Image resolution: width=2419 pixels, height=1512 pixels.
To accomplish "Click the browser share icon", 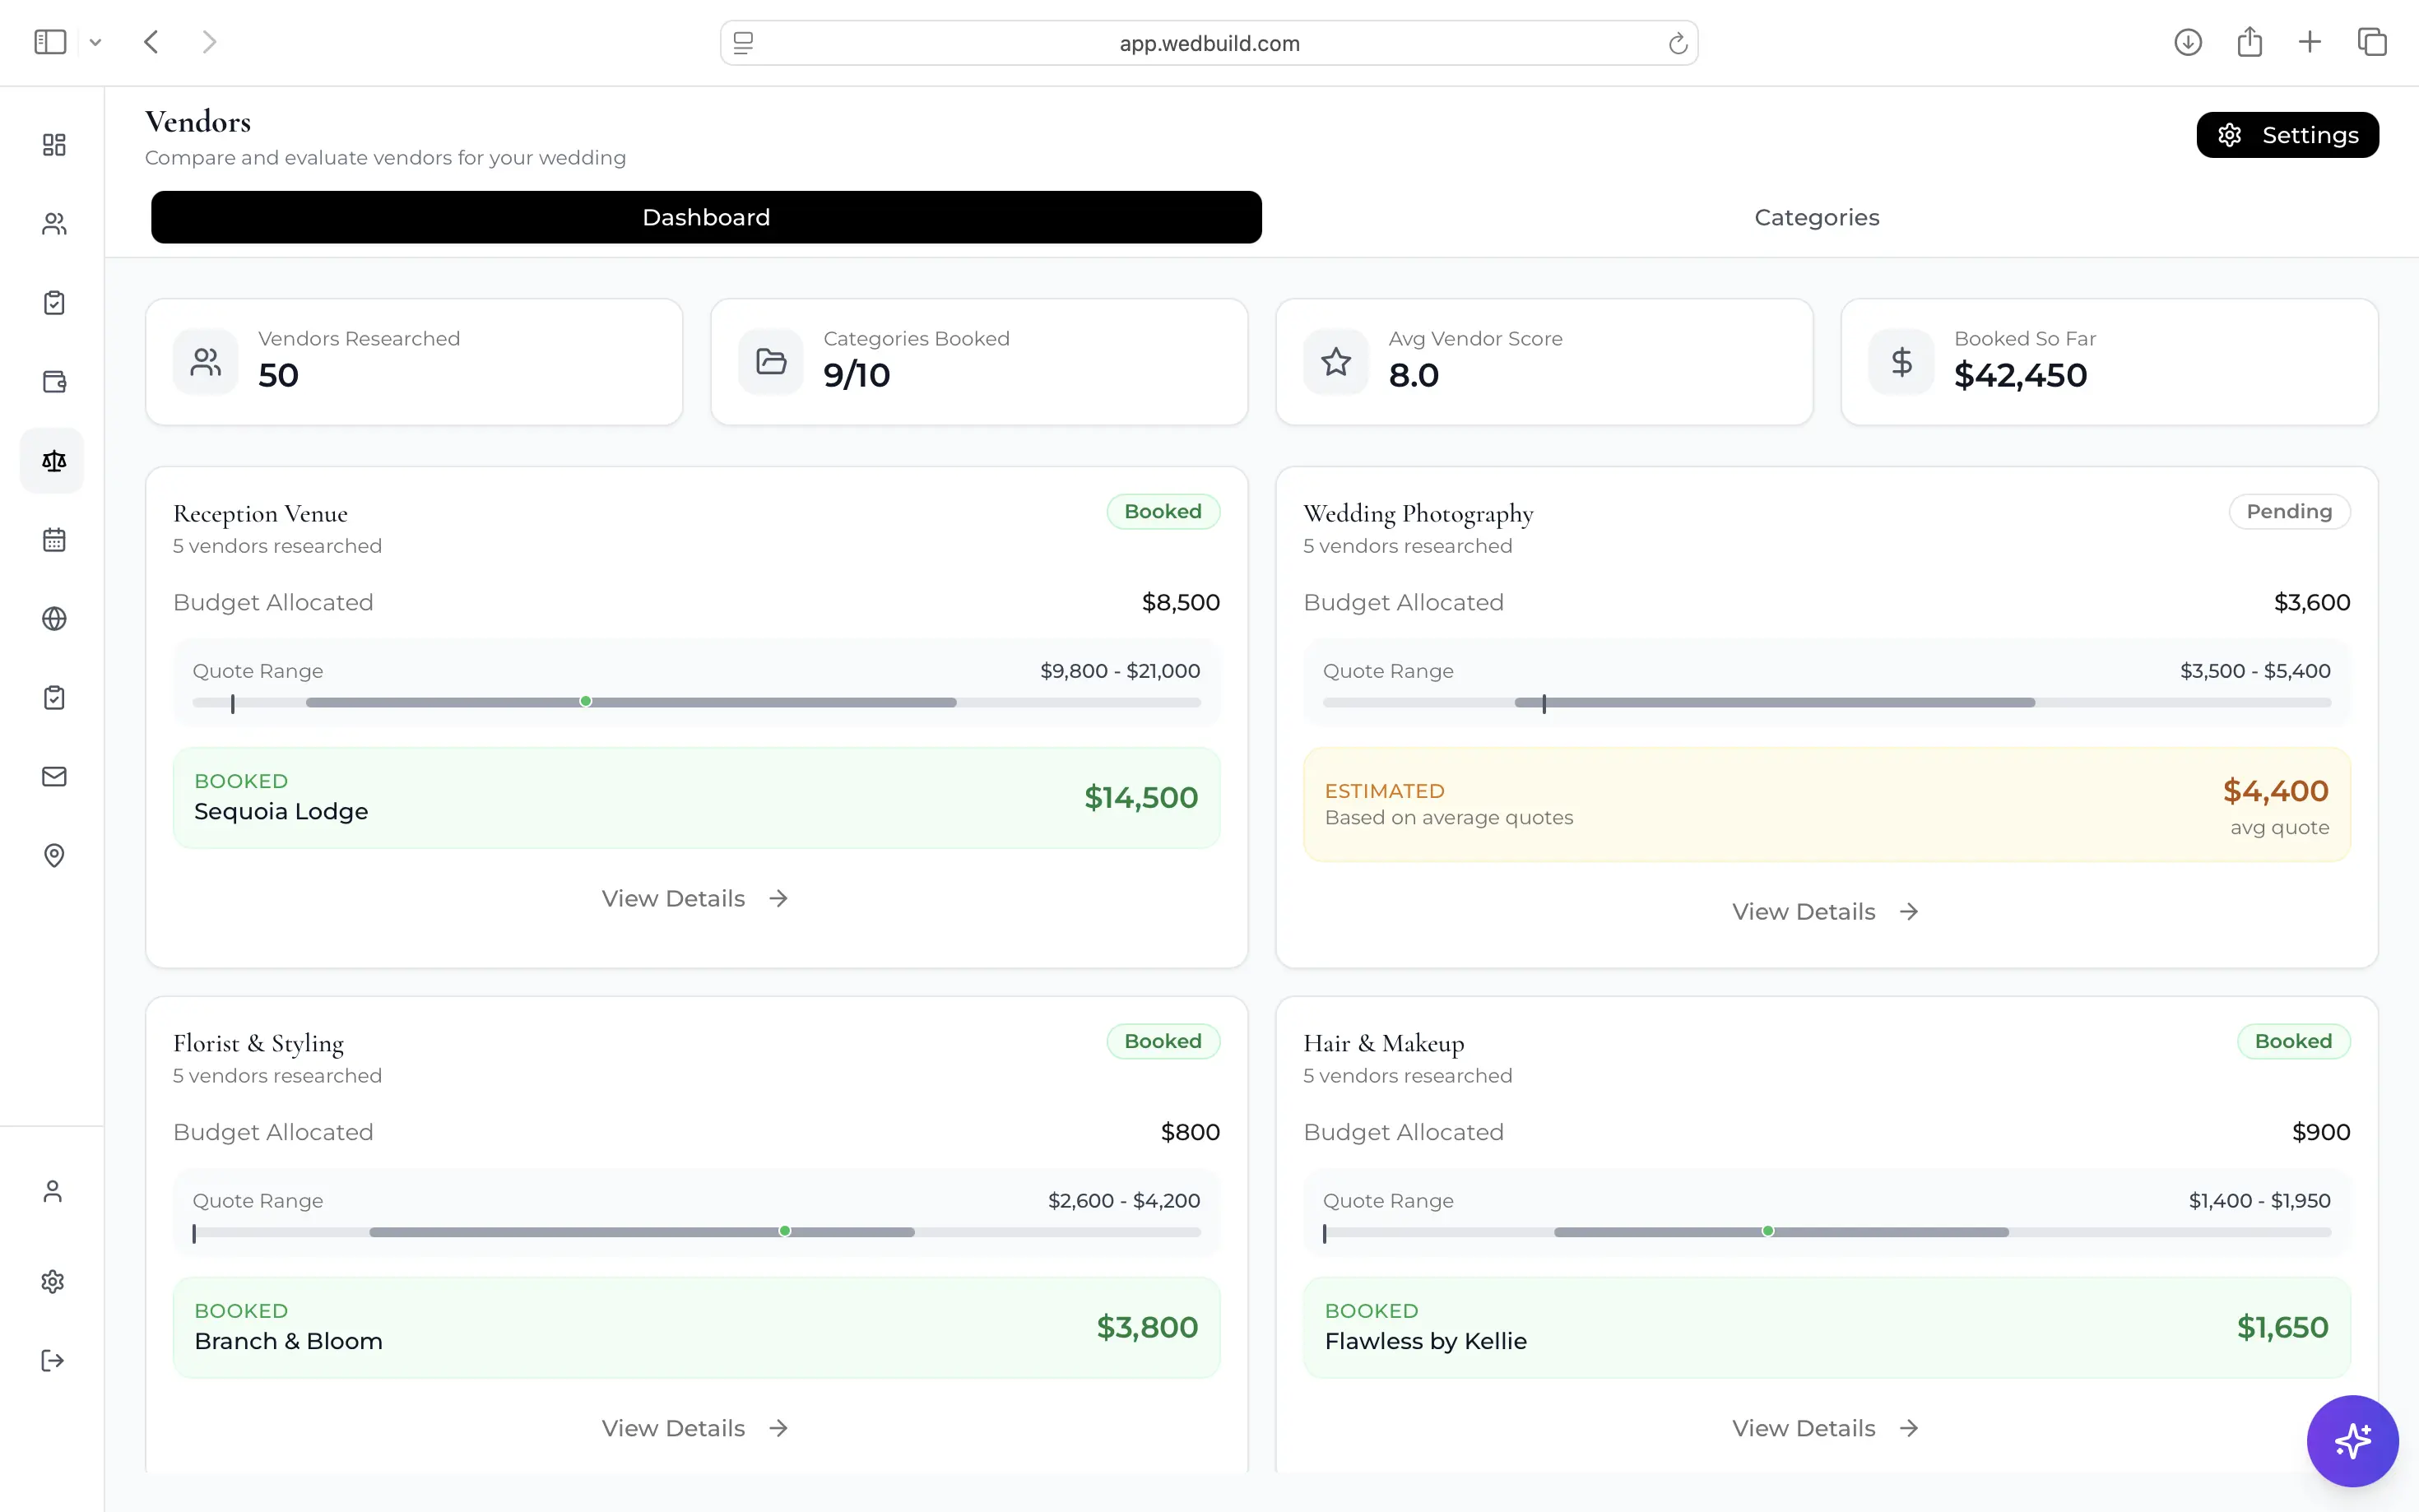I will point(2249,42).
